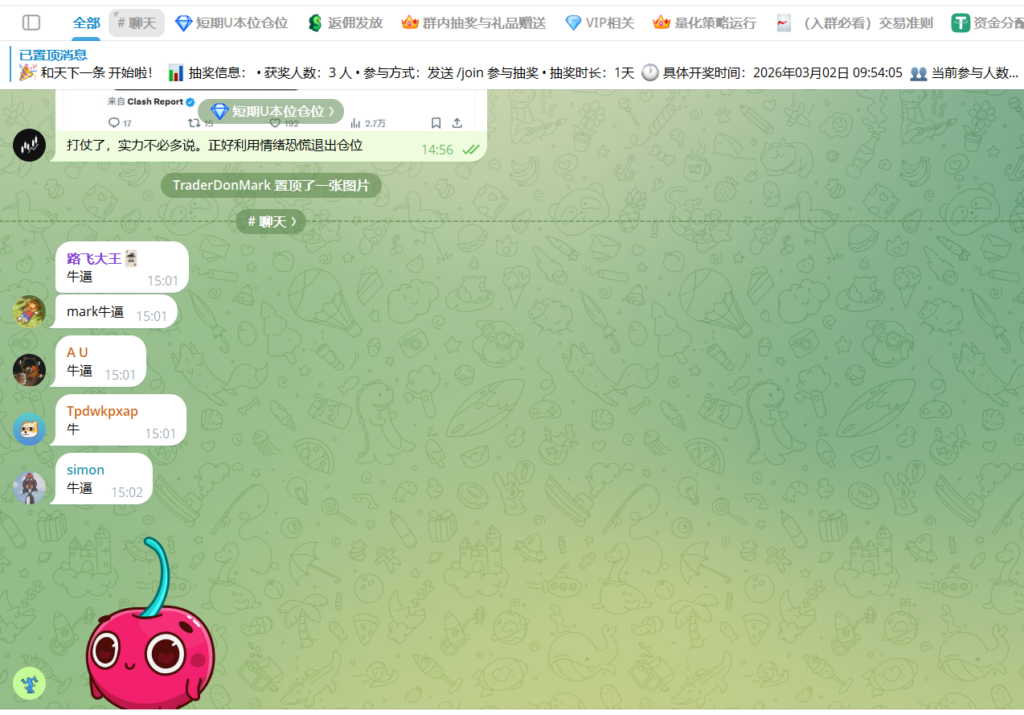Viewport: 1024px width, 715px height.
Task: Toggle the sidebar panel icon
Action: [x=31, y=22]
